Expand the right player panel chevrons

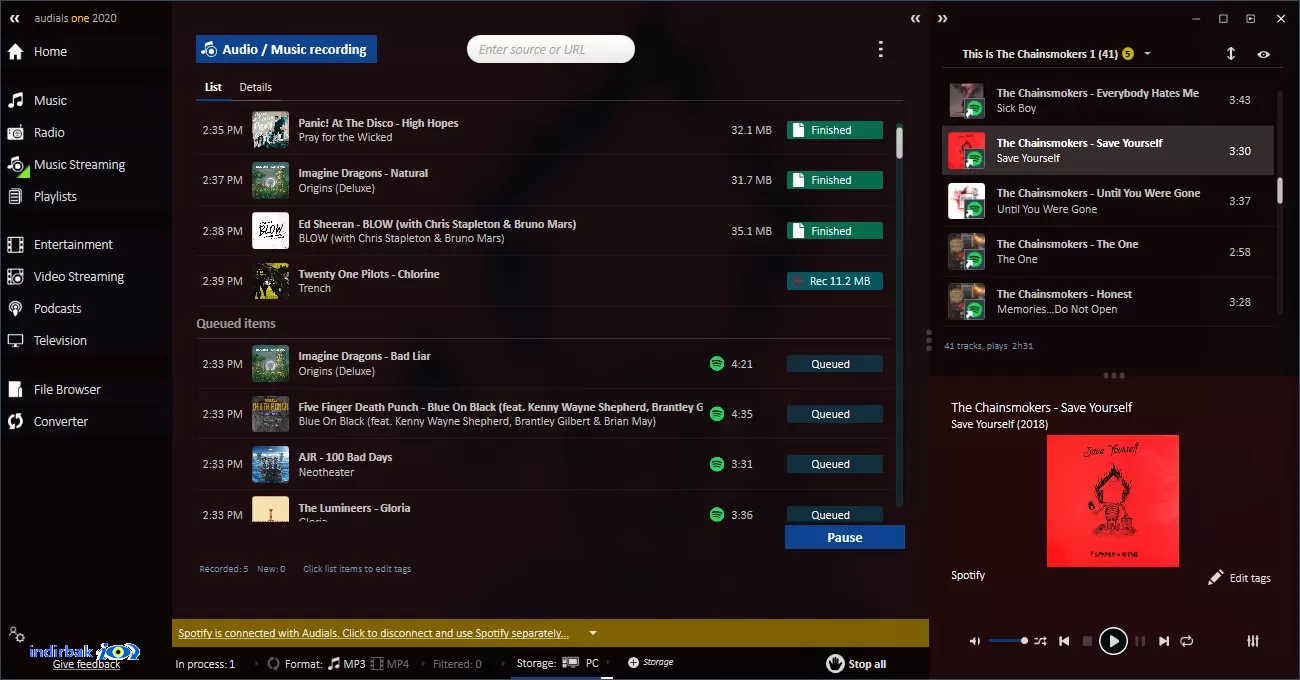point(942,18)
